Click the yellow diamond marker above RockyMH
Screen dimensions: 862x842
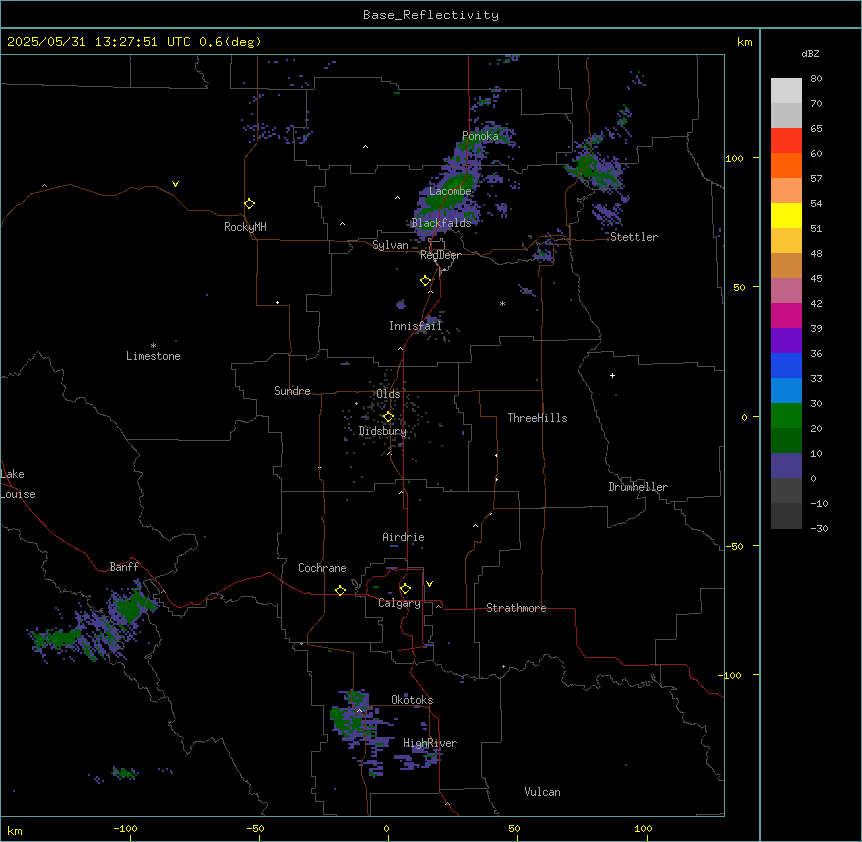(249, 203)
